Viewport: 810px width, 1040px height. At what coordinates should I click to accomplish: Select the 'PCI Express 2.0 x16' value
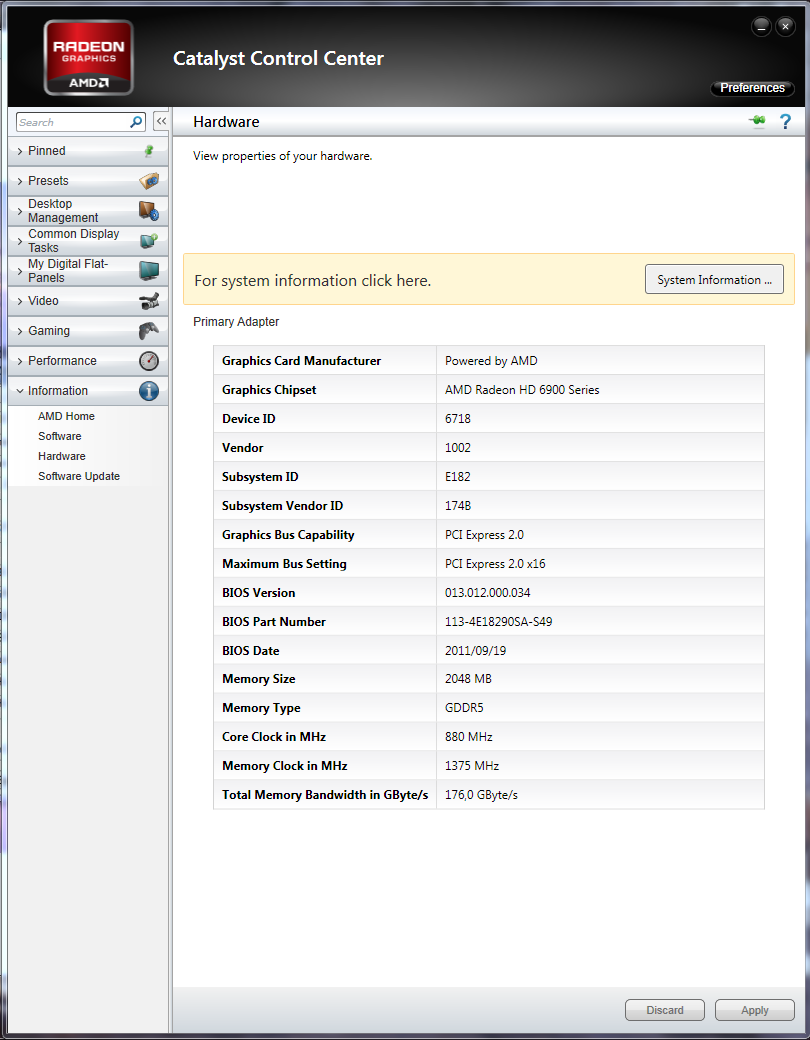(495, 564)
